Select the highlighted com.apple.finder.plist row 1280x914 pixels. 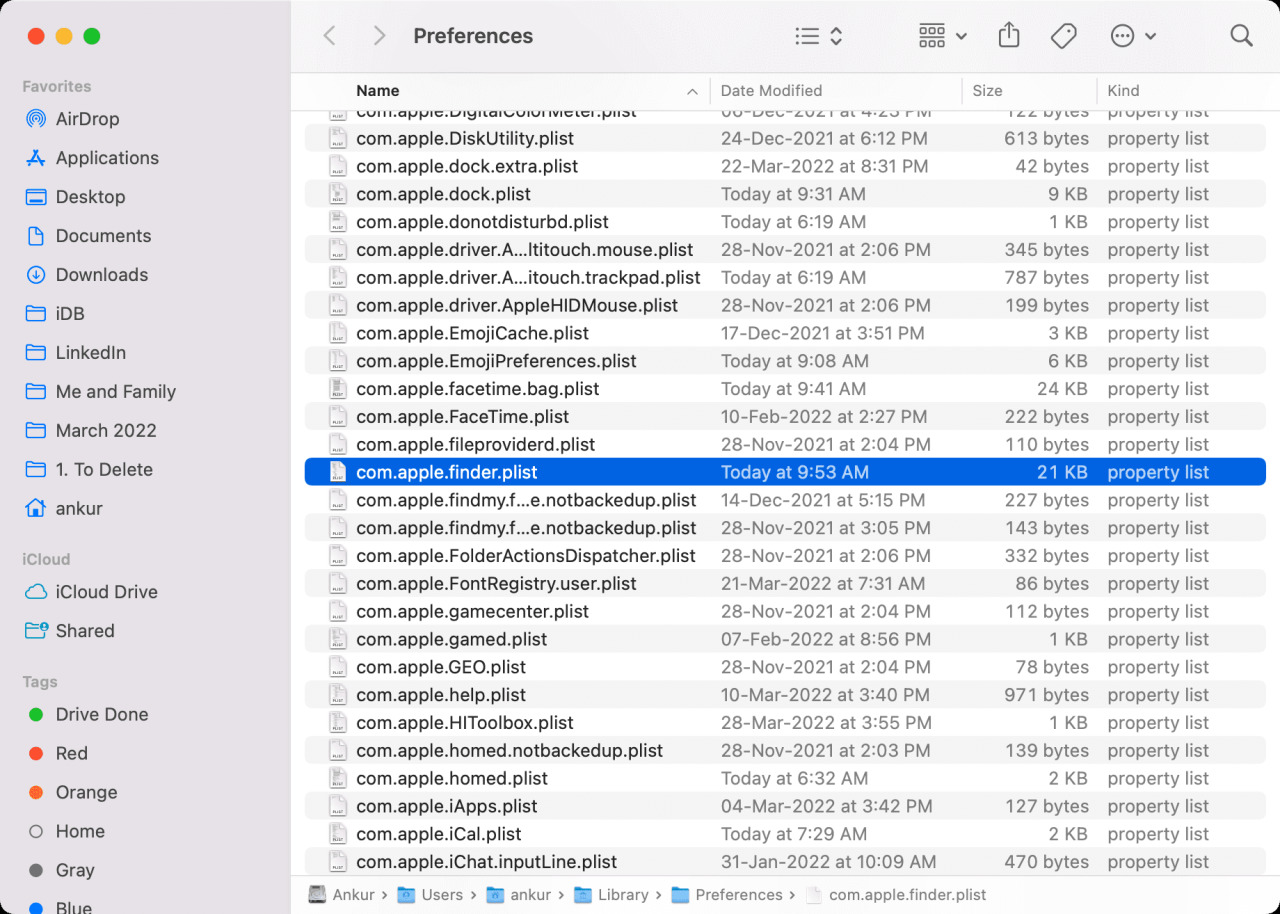coord(785,473)
